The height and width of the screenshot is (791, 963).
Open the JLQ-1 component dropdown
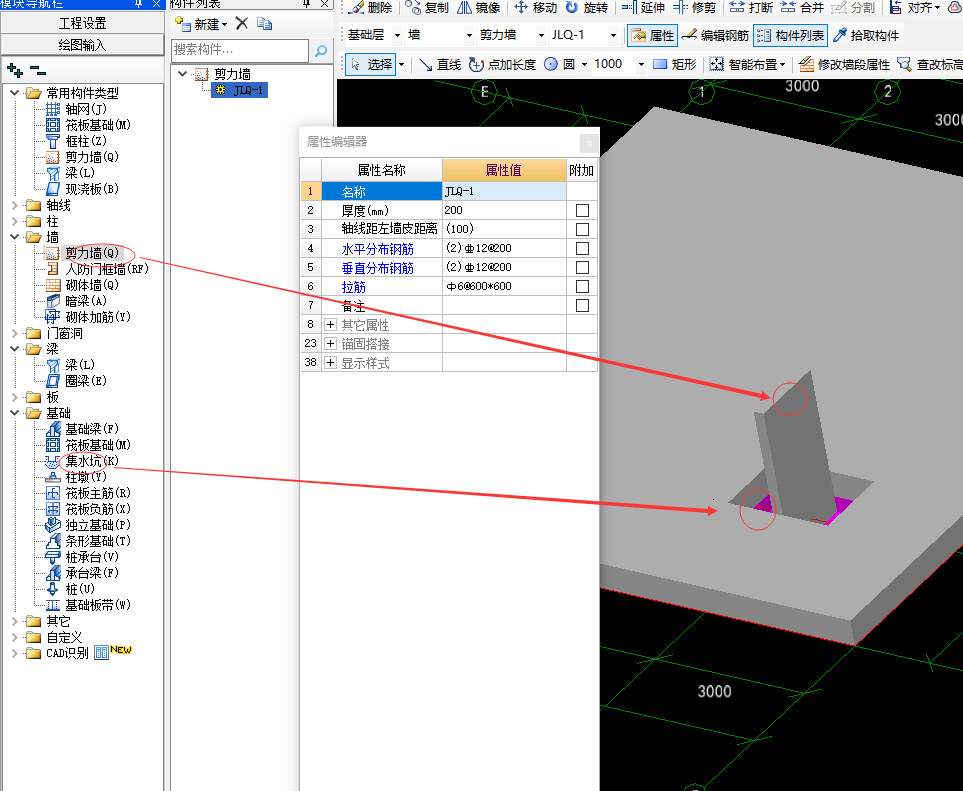613,36
